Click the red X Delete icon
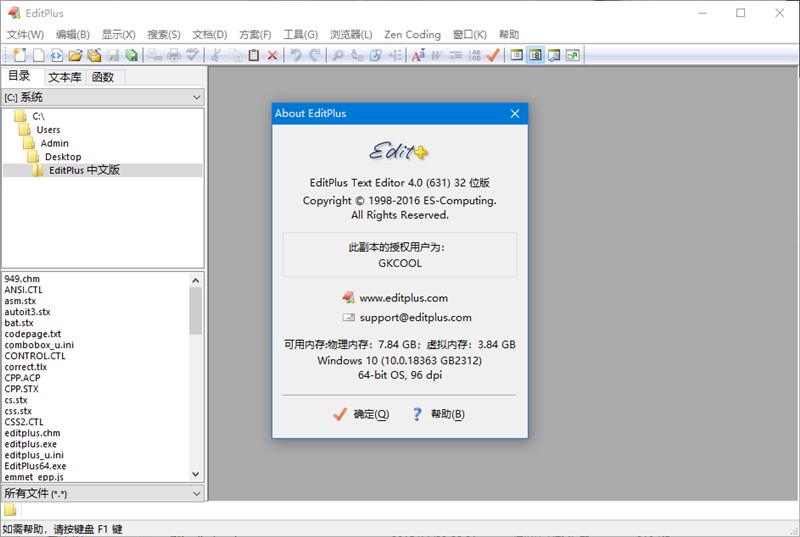Viewport: 800px width, 537px height. point(272,56)
